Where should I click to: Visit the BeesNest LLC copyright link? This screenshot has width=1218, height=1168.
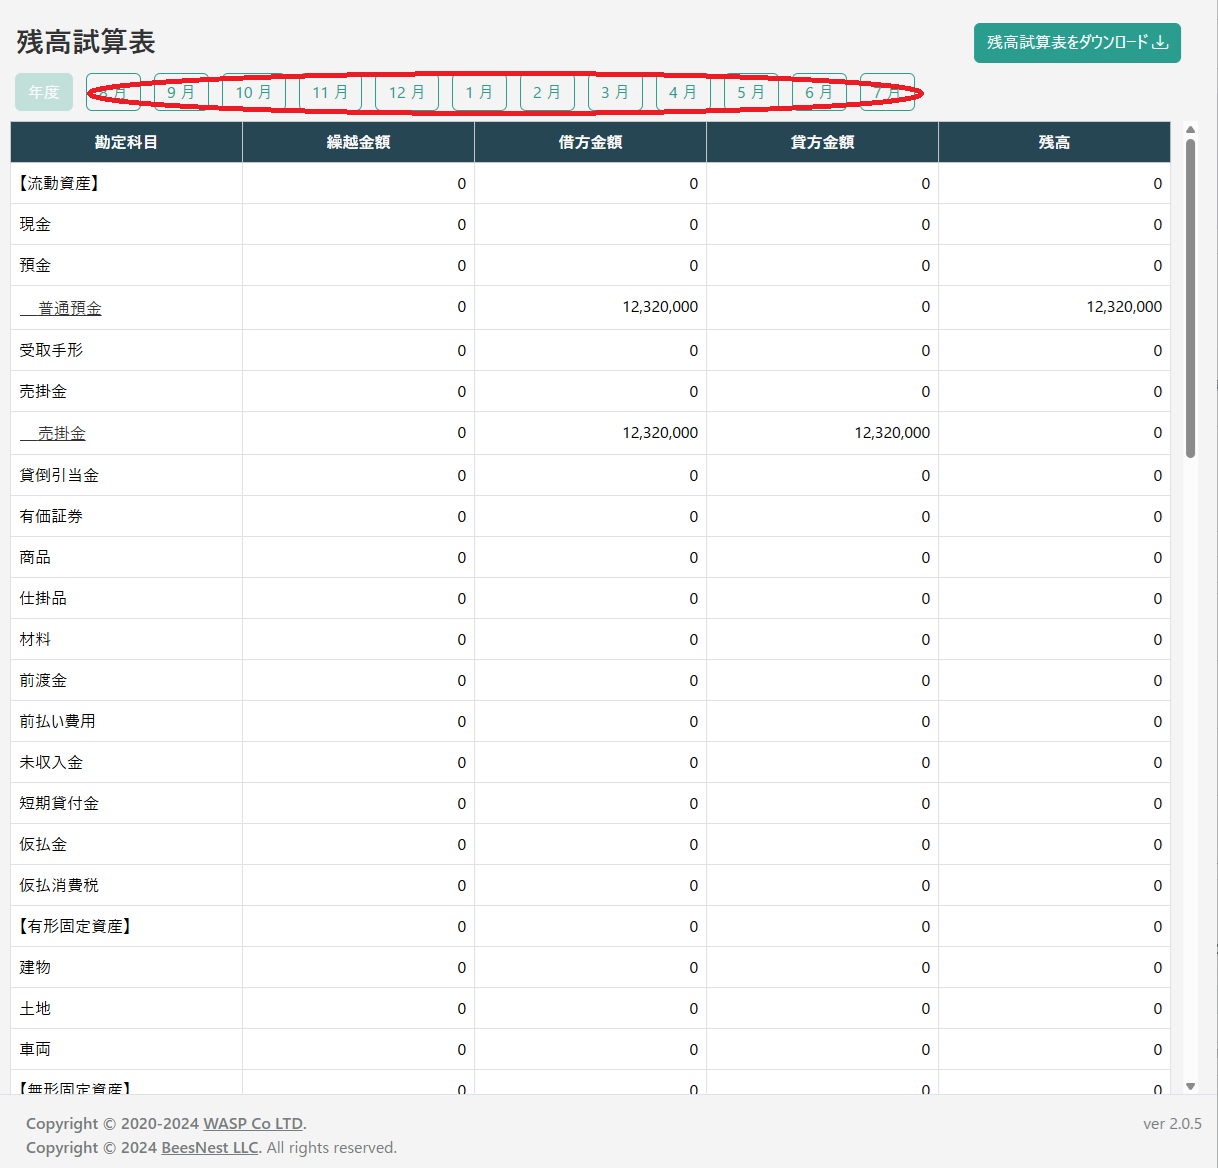click(x=208, y=1147)
